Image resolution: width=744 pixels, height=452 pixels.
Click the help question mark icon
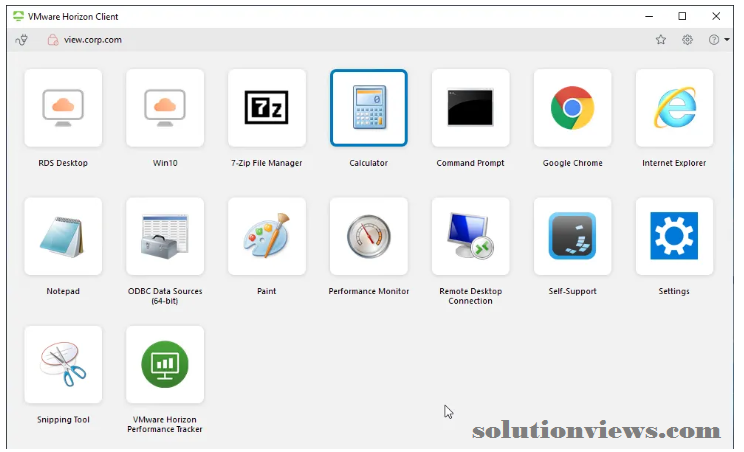714,40
